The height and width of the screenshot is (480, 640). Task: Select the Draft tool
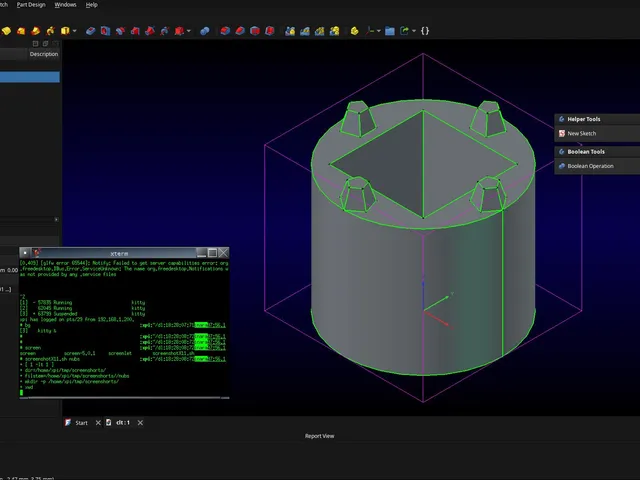[x=255, y=31]
